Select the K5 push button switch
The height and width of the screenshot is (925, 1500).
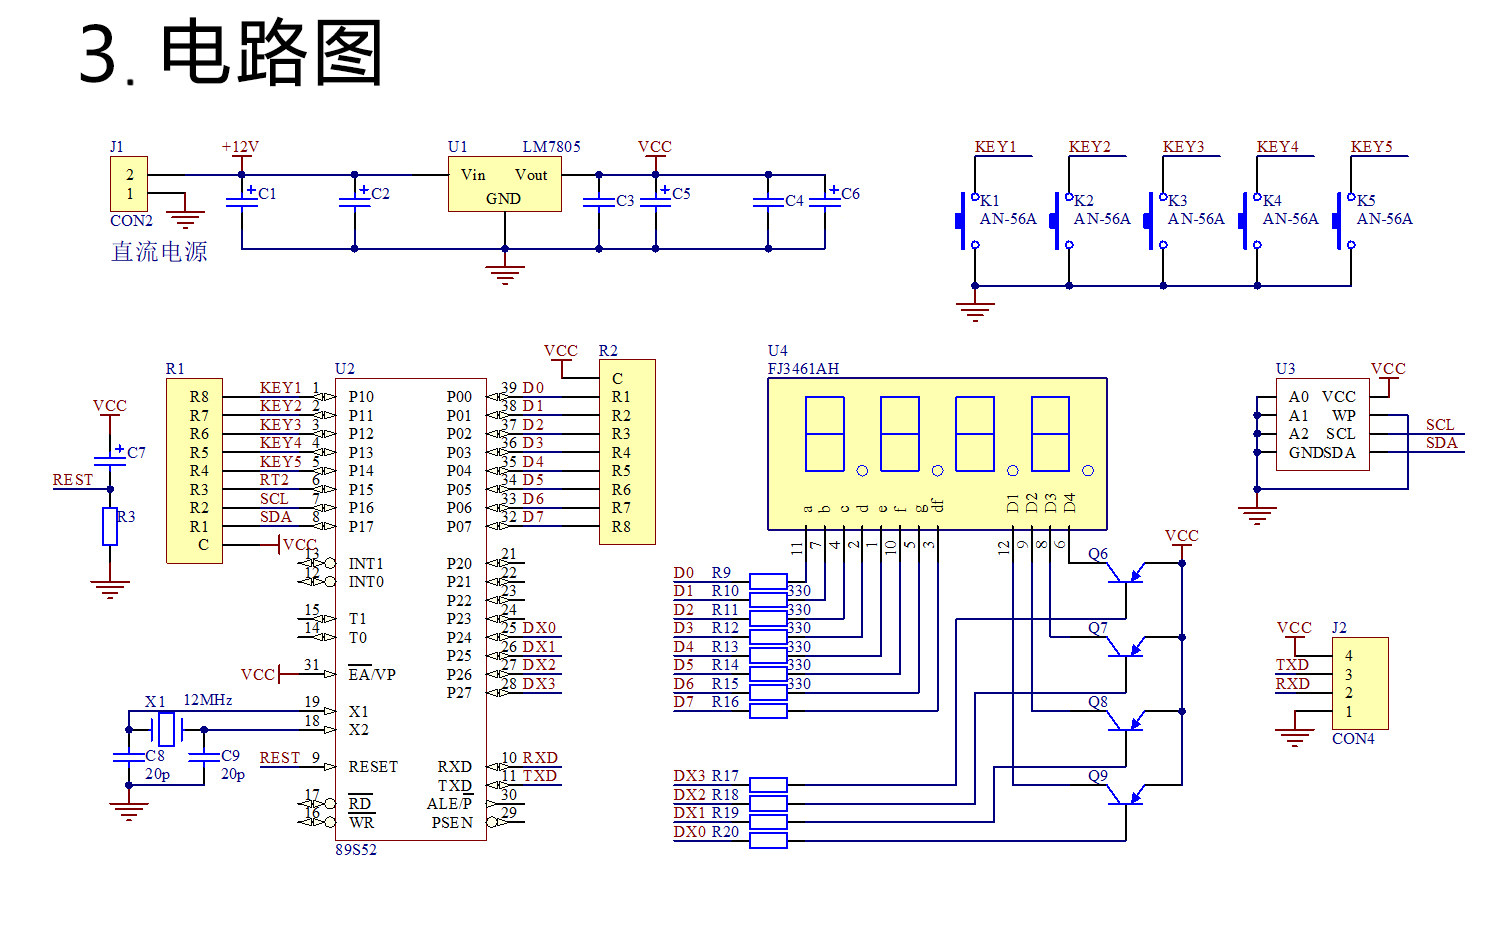click(1343, 221)
